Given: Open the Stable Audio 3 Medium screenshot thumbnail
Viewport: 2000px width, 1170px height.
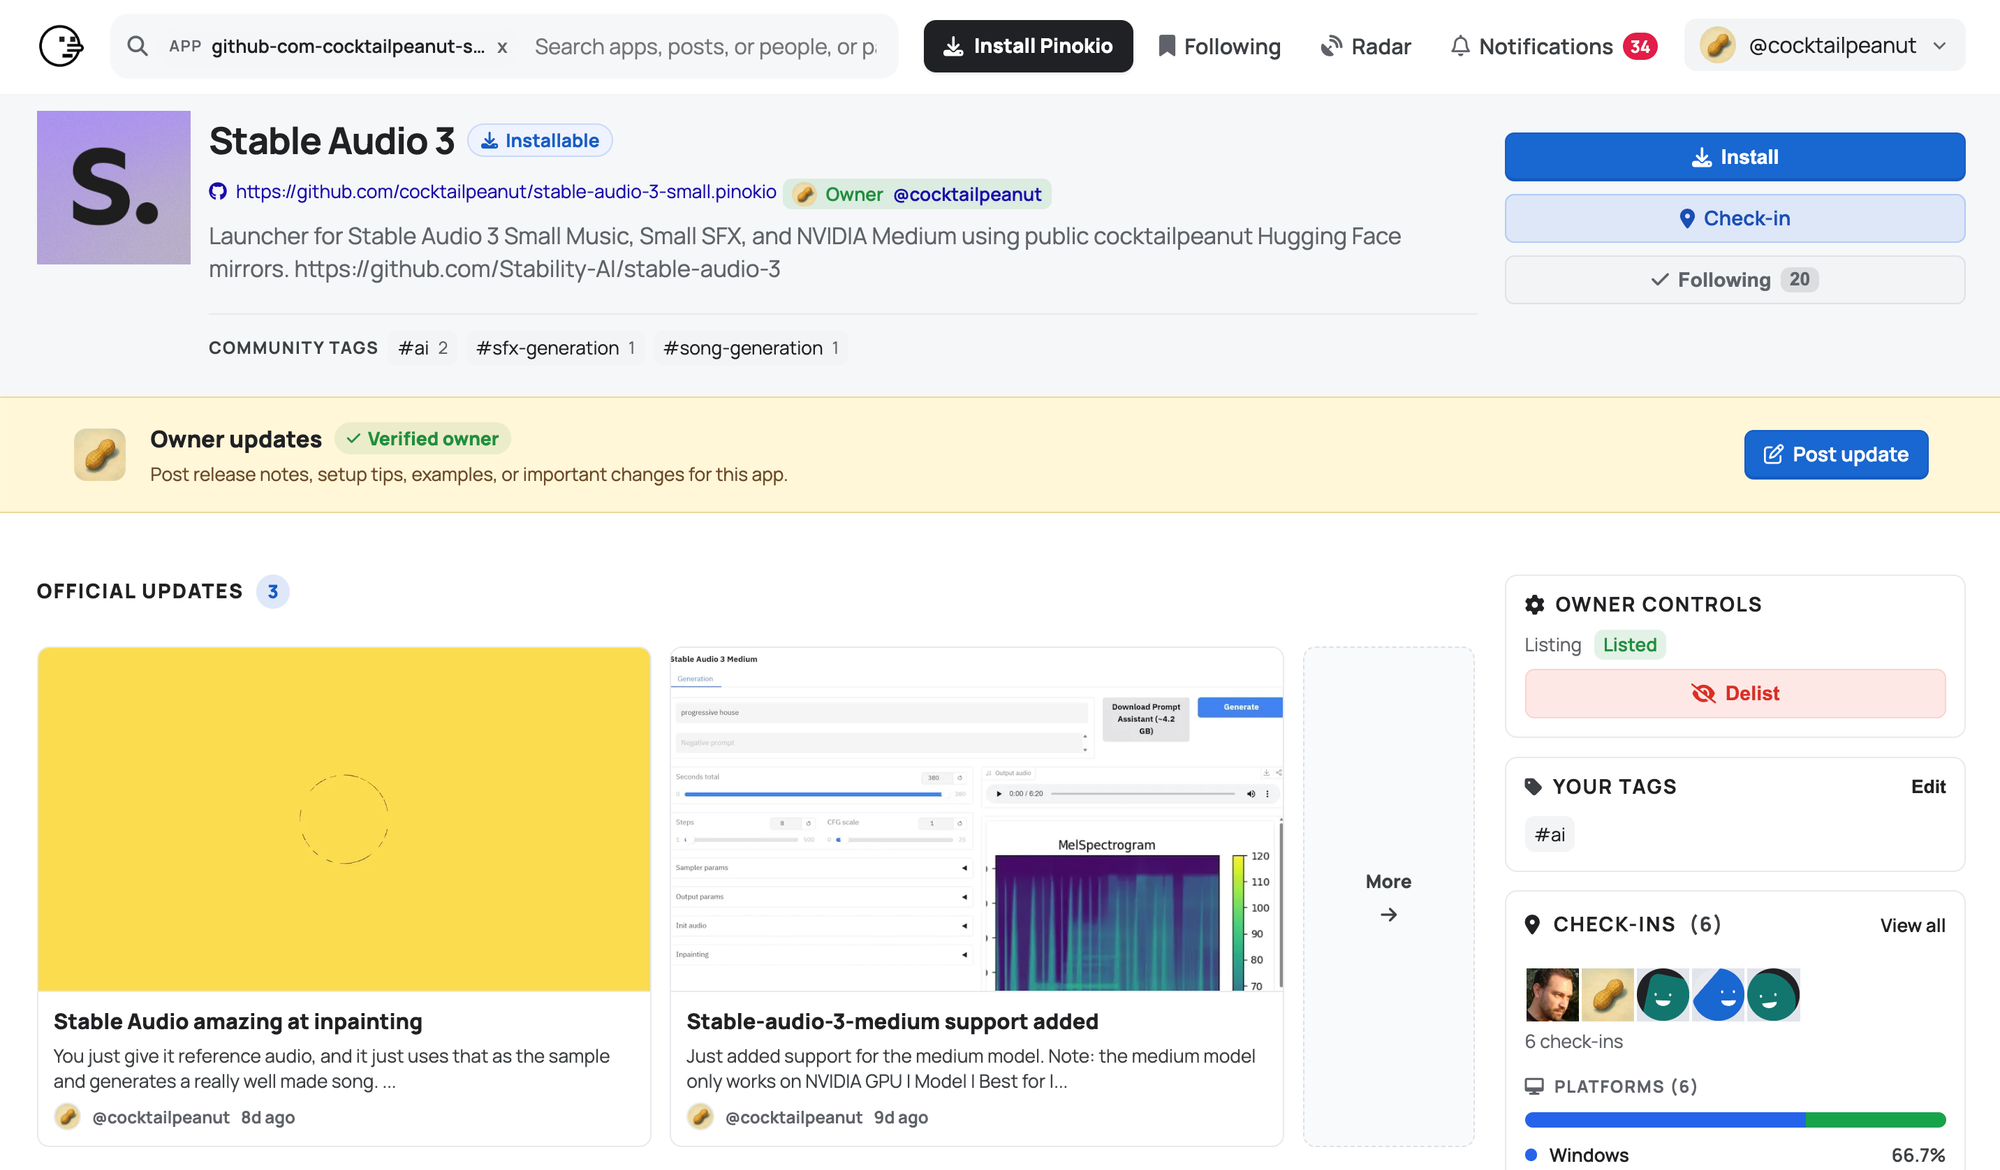Looking at the screenshot, I should click(977, 819).
